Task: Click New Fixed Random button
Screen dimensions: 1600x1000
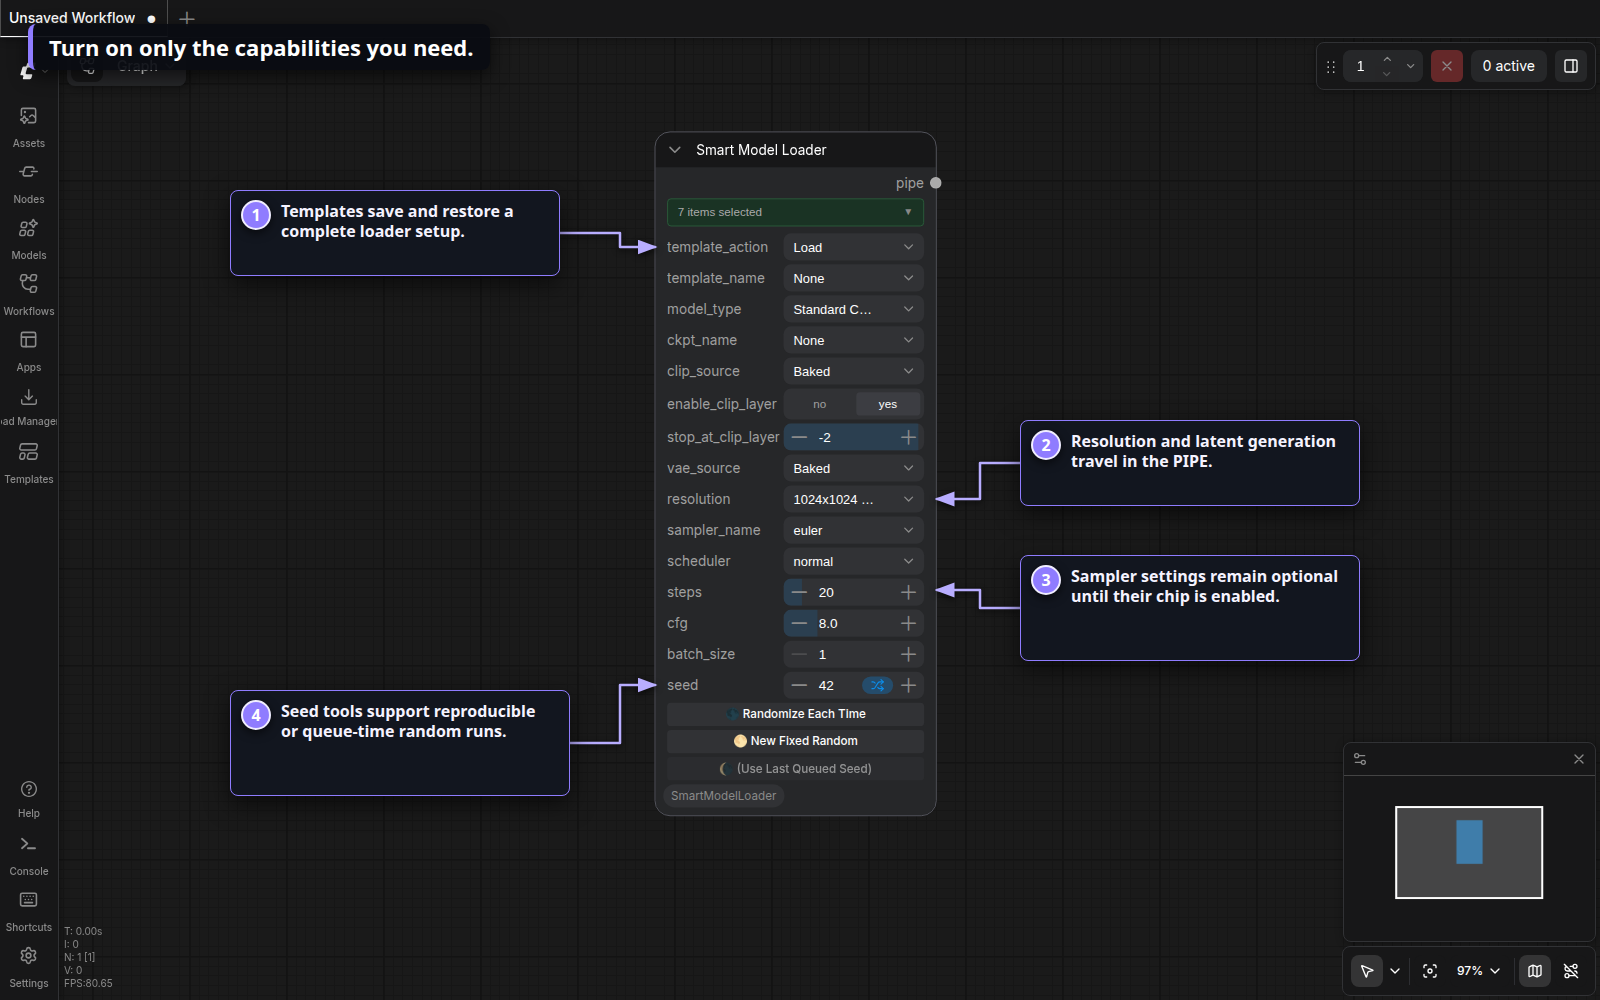Action: [x=795, y=741]
